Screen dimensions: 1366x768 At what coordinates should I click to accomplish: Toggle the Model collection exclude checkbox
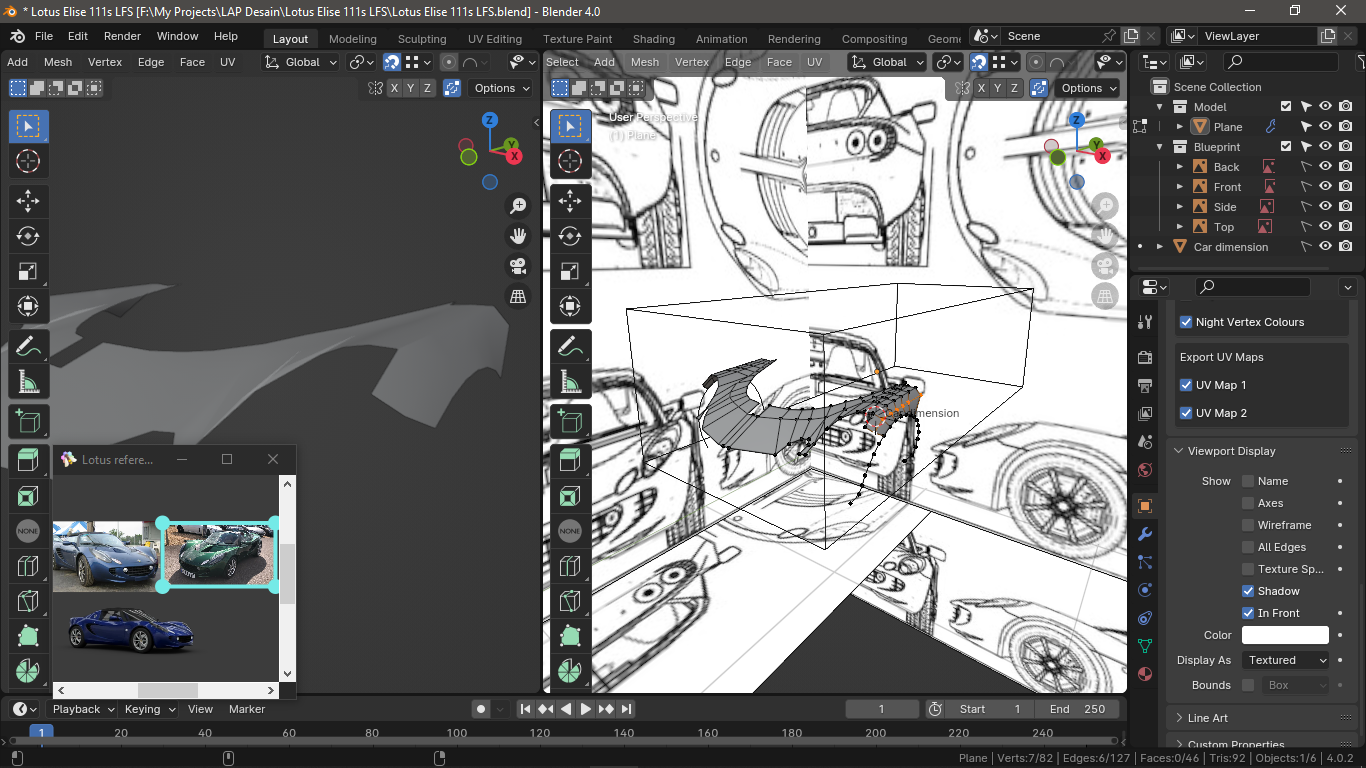click(x=1286, y=107)
